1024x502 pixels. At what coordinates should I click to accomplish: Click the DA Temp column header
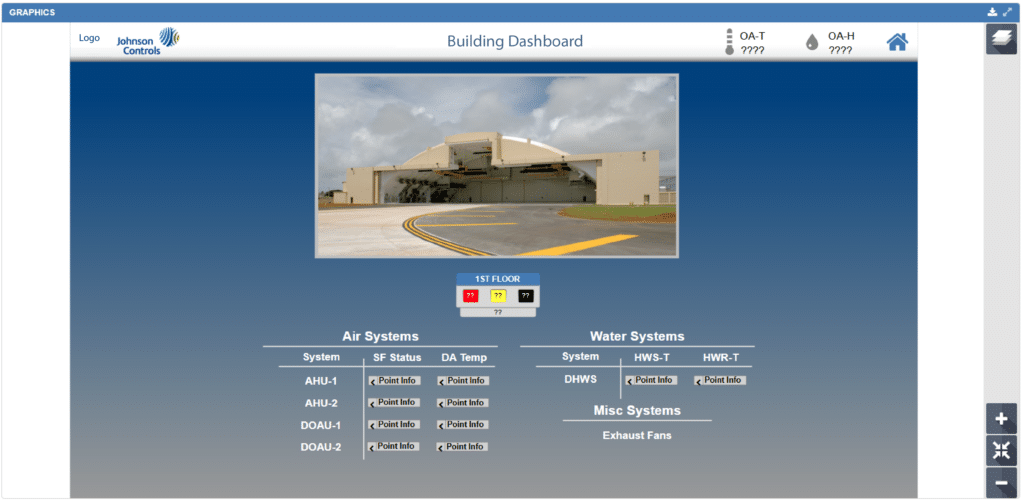pos(464,358)
